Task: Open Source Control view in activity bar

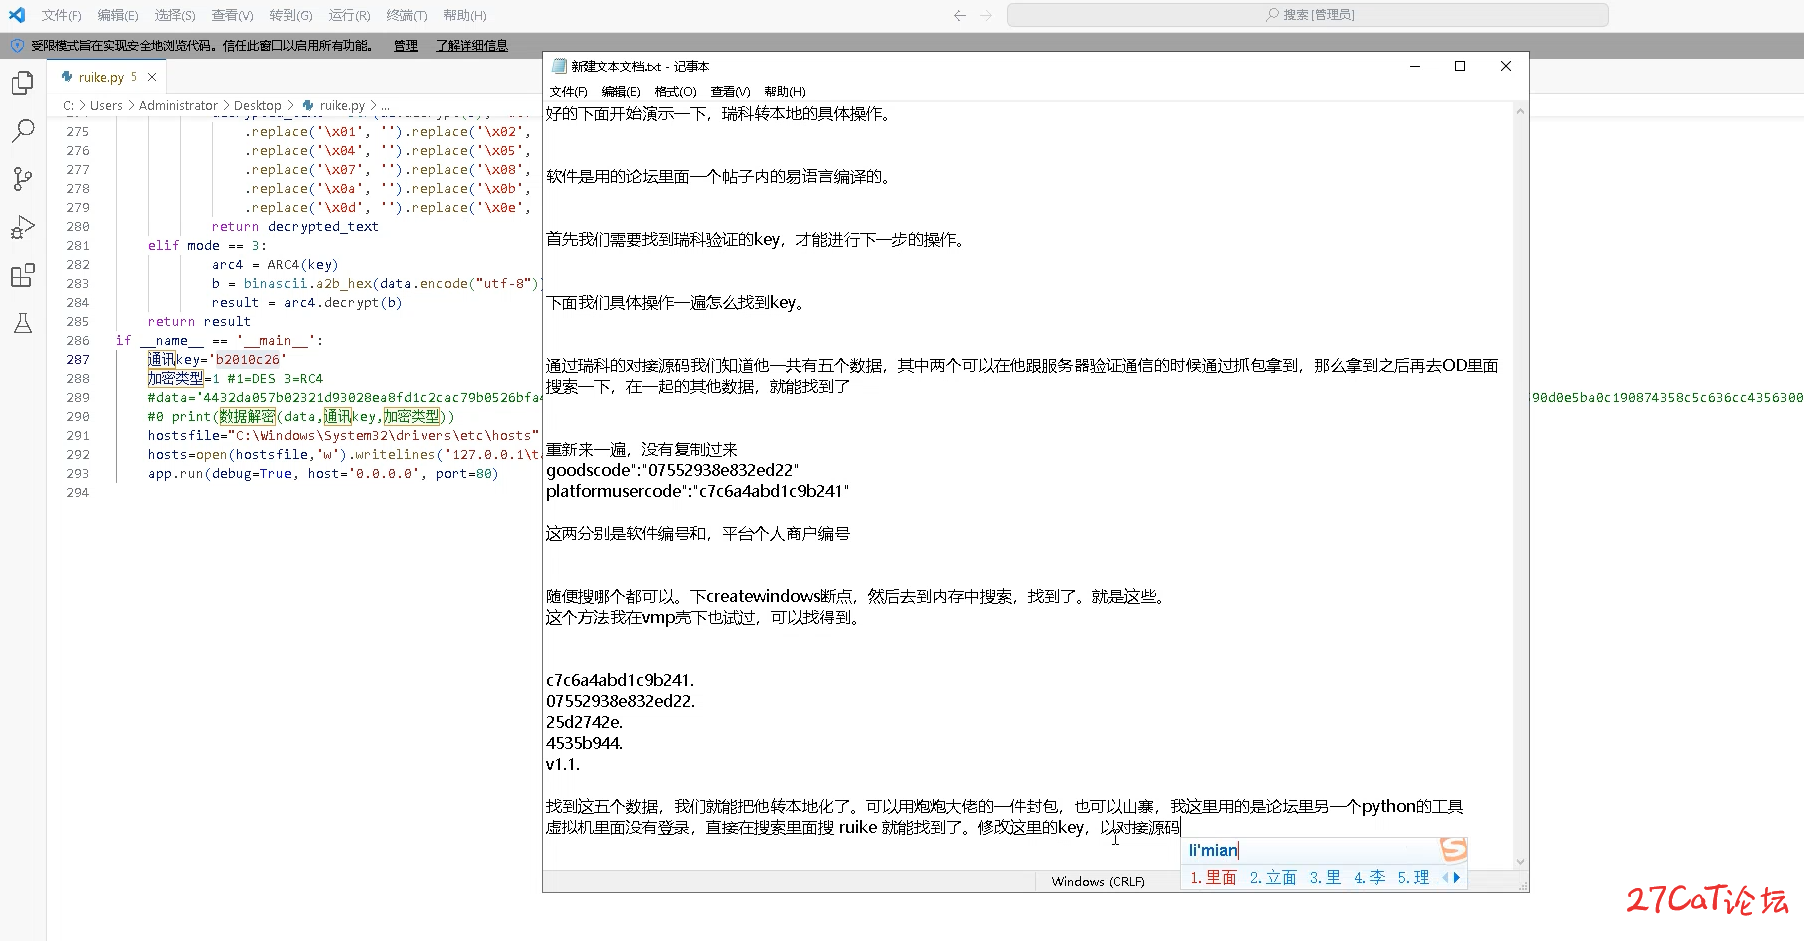Action: click(x=23, y=179)
